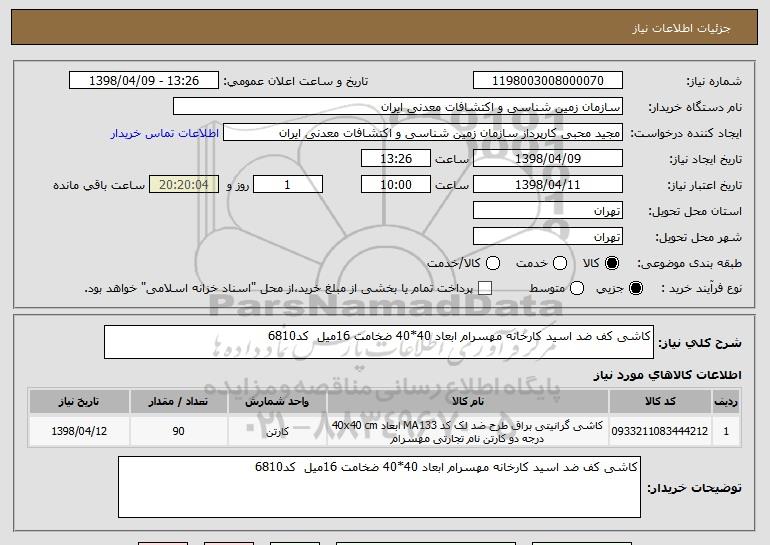
Task: Click the need number field 1198003008000070
Action: point(548,81)
